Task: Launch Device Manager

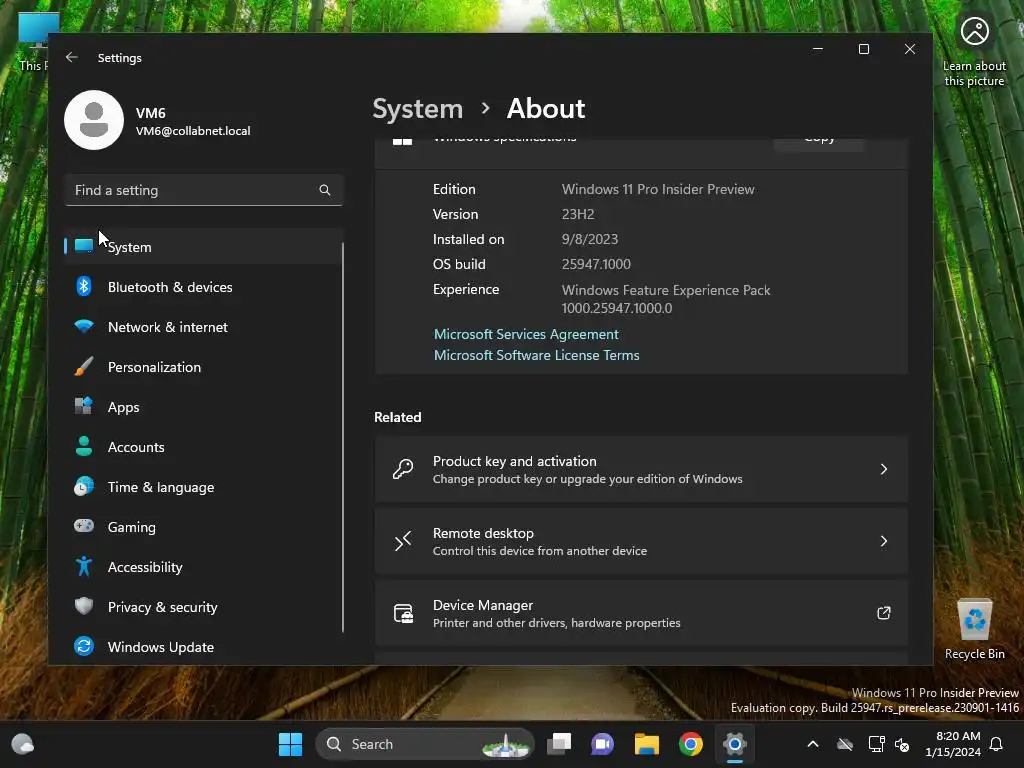Action: pos(641,613)
